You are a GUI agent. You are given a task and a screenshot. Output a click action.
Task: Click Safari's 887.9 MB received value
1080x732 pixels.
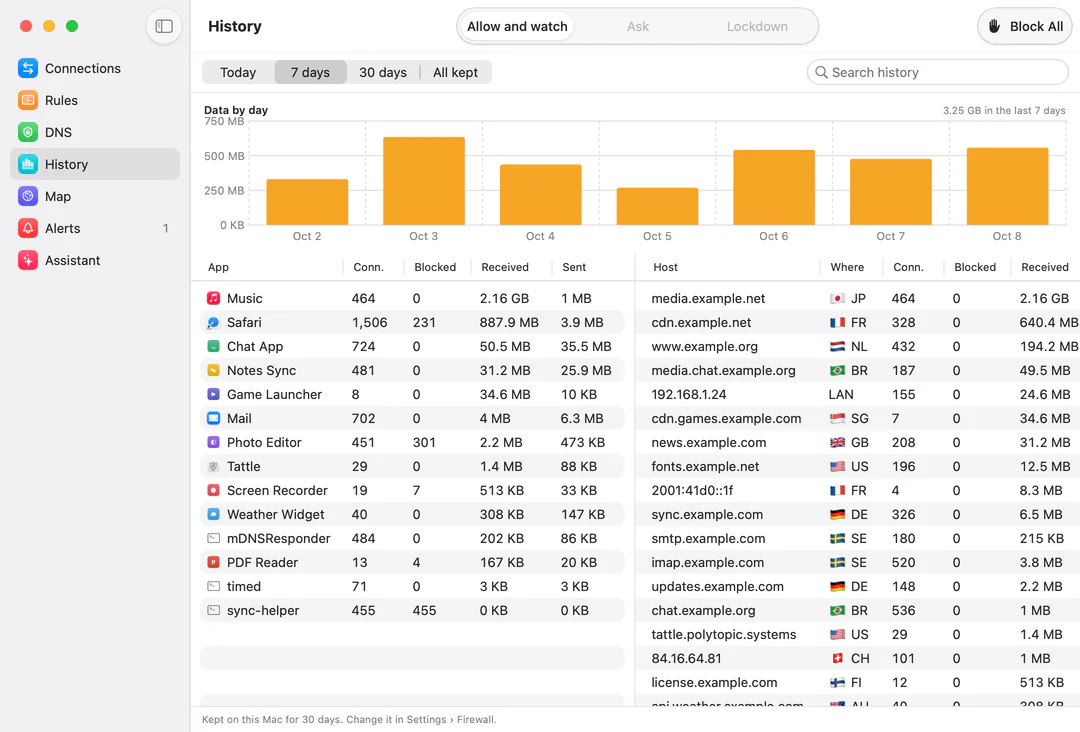[x=509, y=322]
